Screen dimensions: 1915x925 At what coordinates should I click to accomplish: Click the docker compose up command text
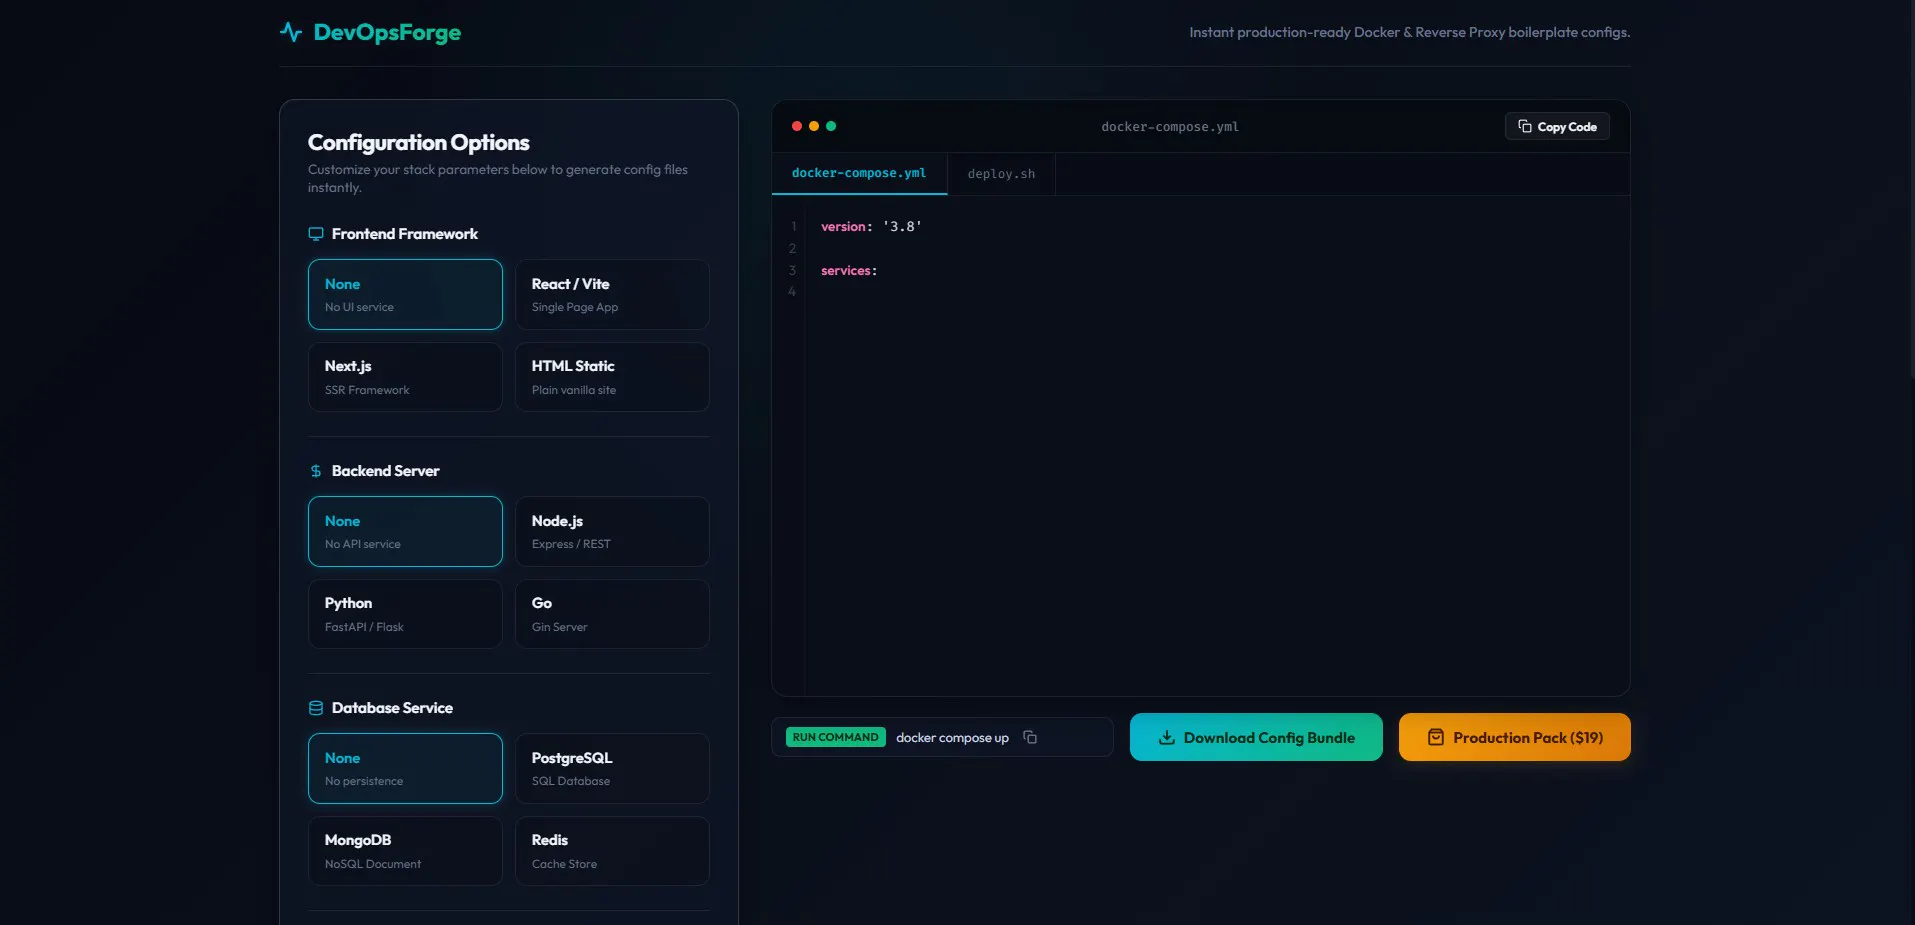tap(952, 738)
